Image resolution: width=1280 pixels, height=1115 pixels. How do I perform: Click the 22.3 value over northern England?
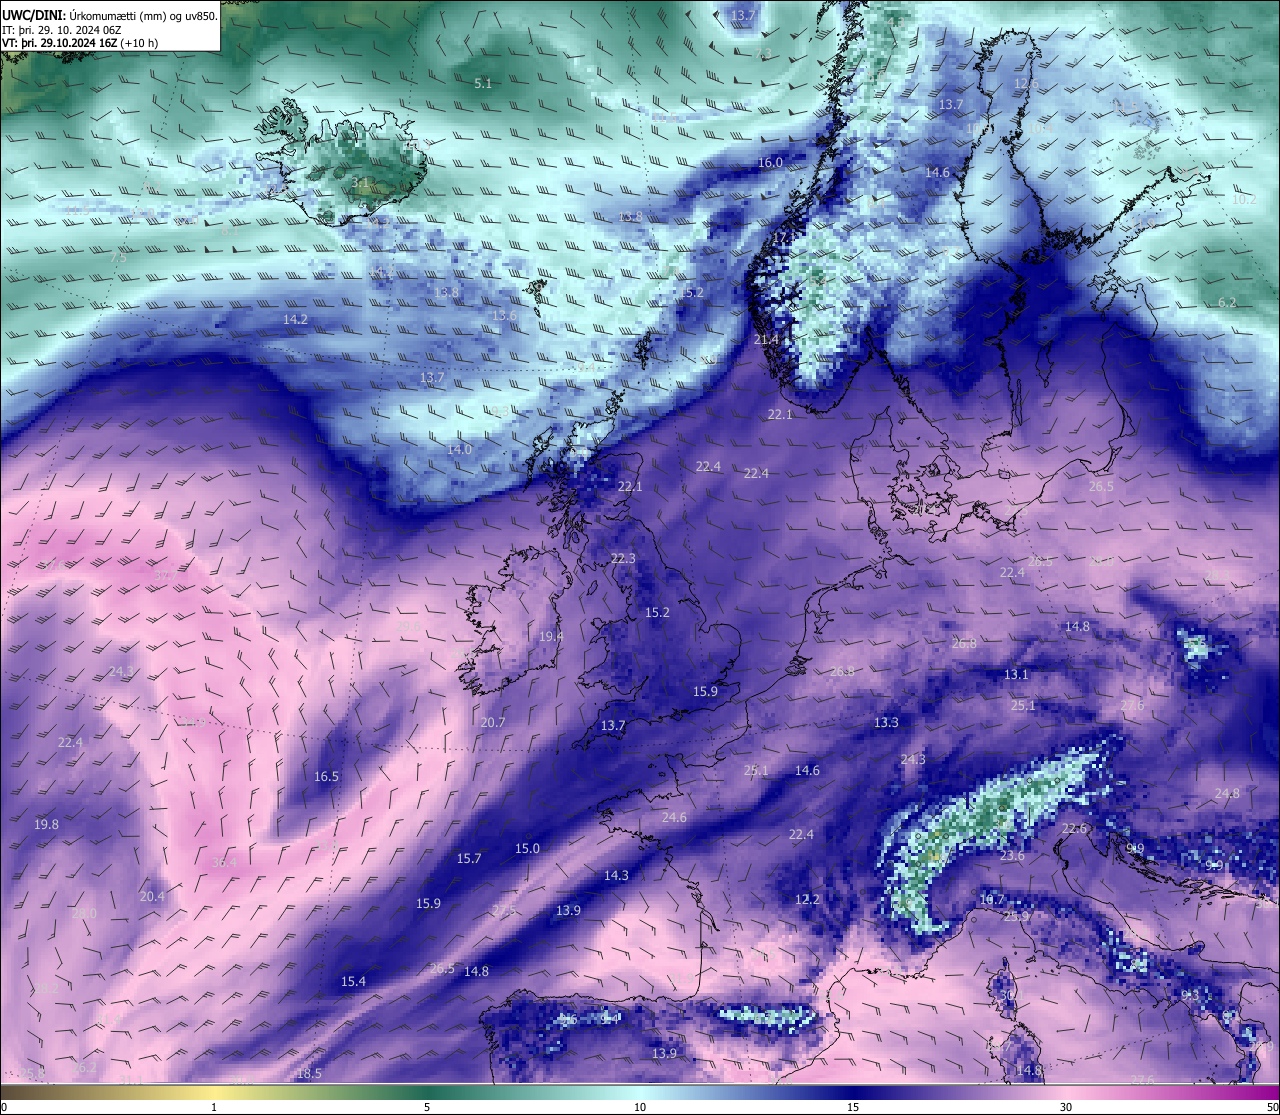pyautogui.click(x=623, y=559)
